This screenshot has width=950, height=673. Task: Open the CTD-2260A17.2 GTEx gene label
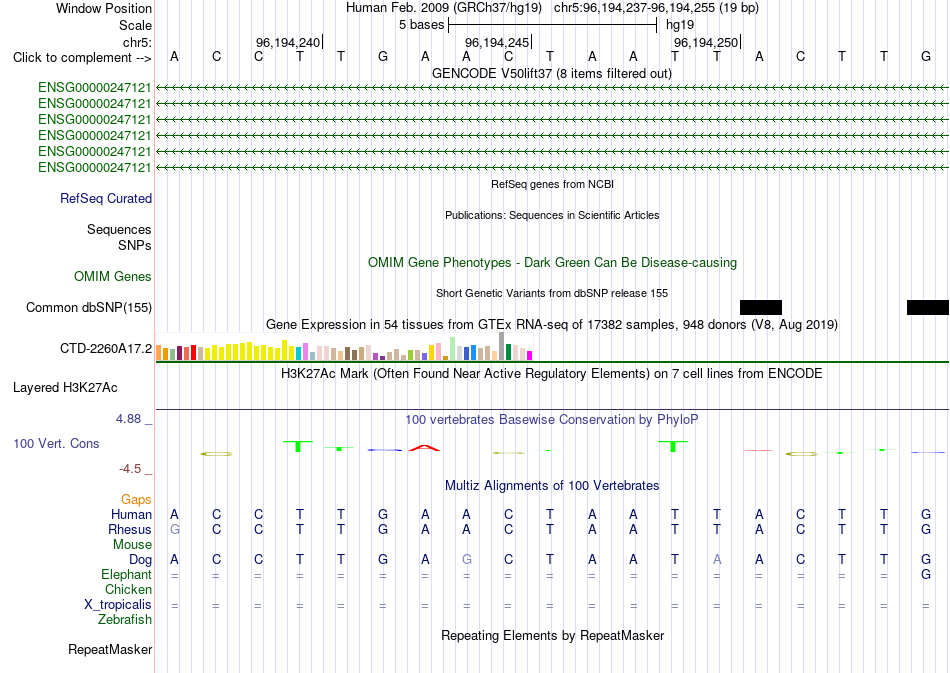click(x=106, y=348)
